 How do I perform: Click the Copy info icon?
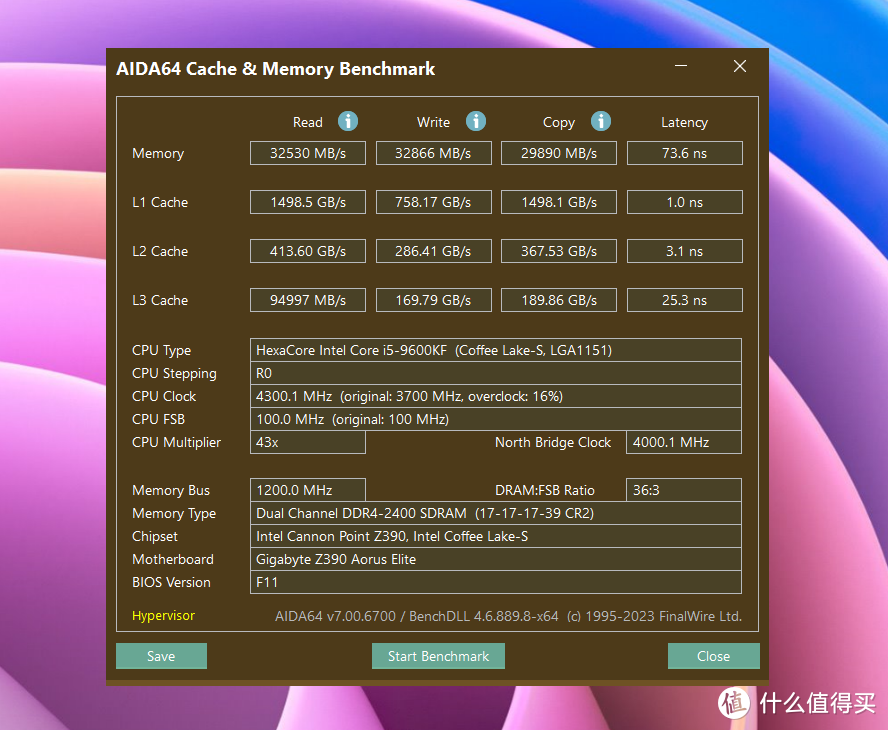[601, 121]
